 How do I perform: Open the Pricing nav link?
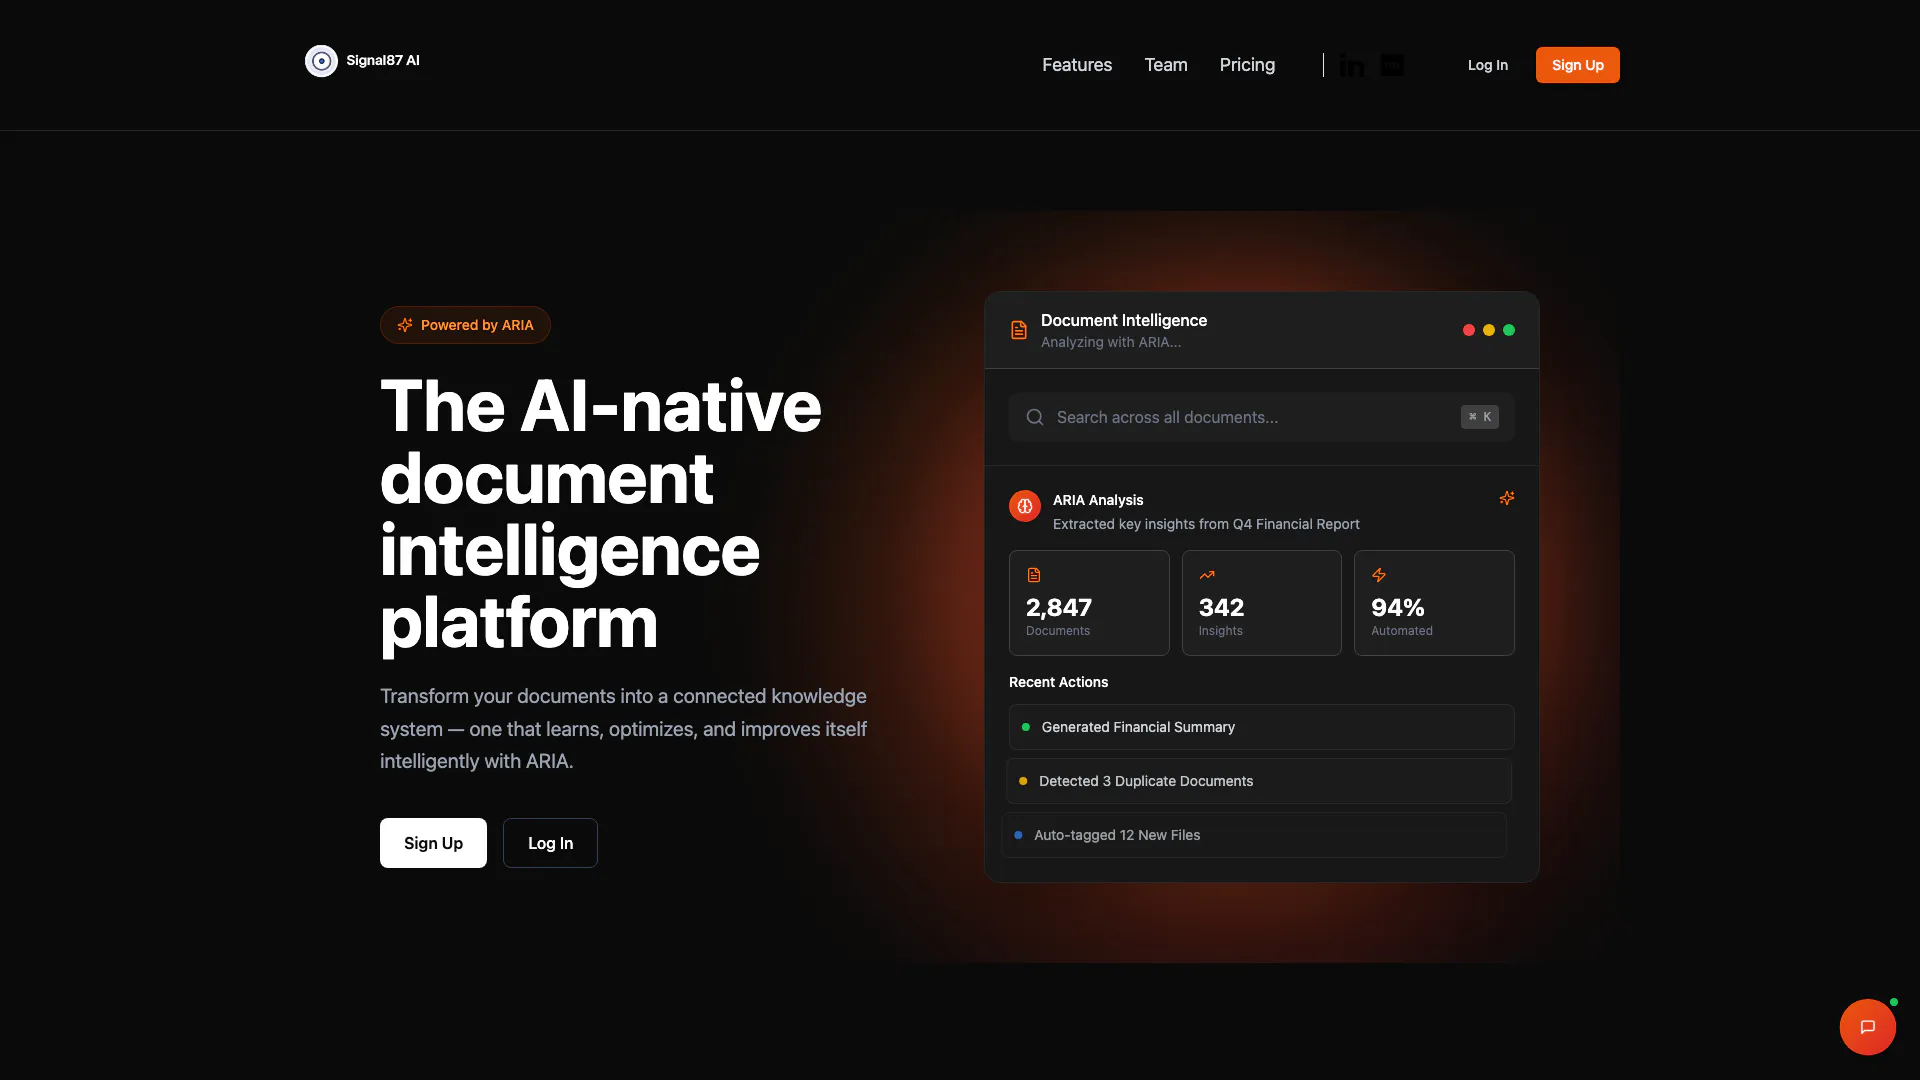1247,65
